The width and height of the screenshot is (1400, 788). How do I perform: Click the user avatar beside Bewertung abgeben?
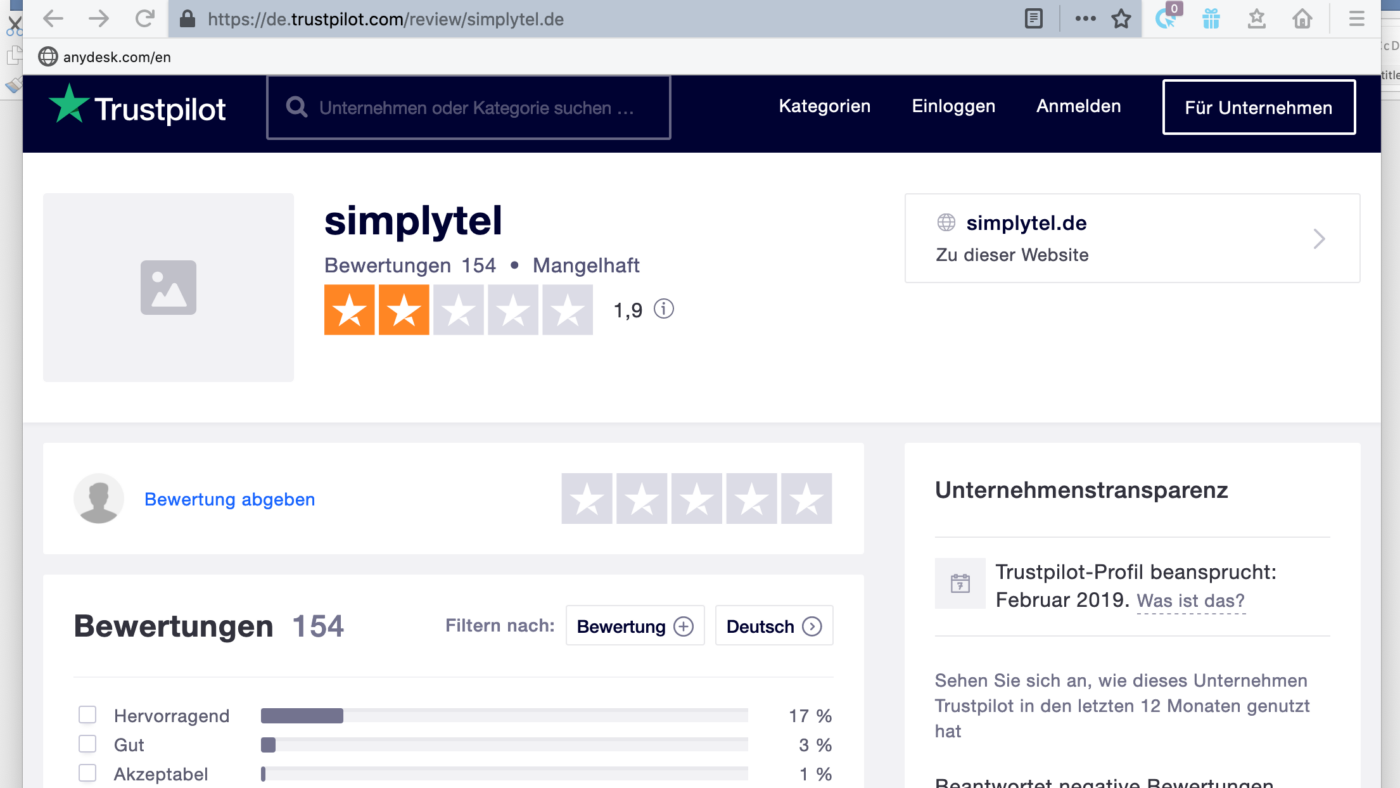point(99,499)
